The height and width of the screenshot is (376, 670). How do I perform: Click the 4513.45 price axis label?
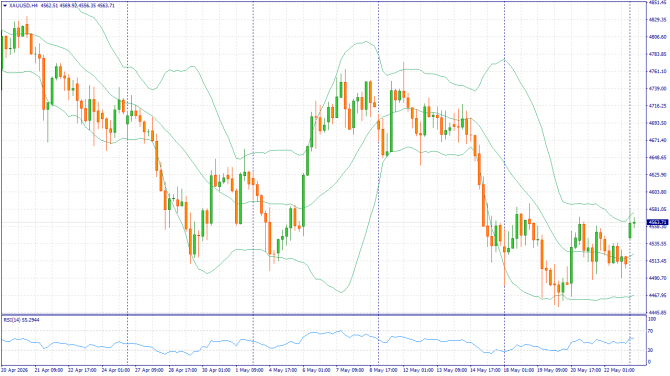pos(657,261)
